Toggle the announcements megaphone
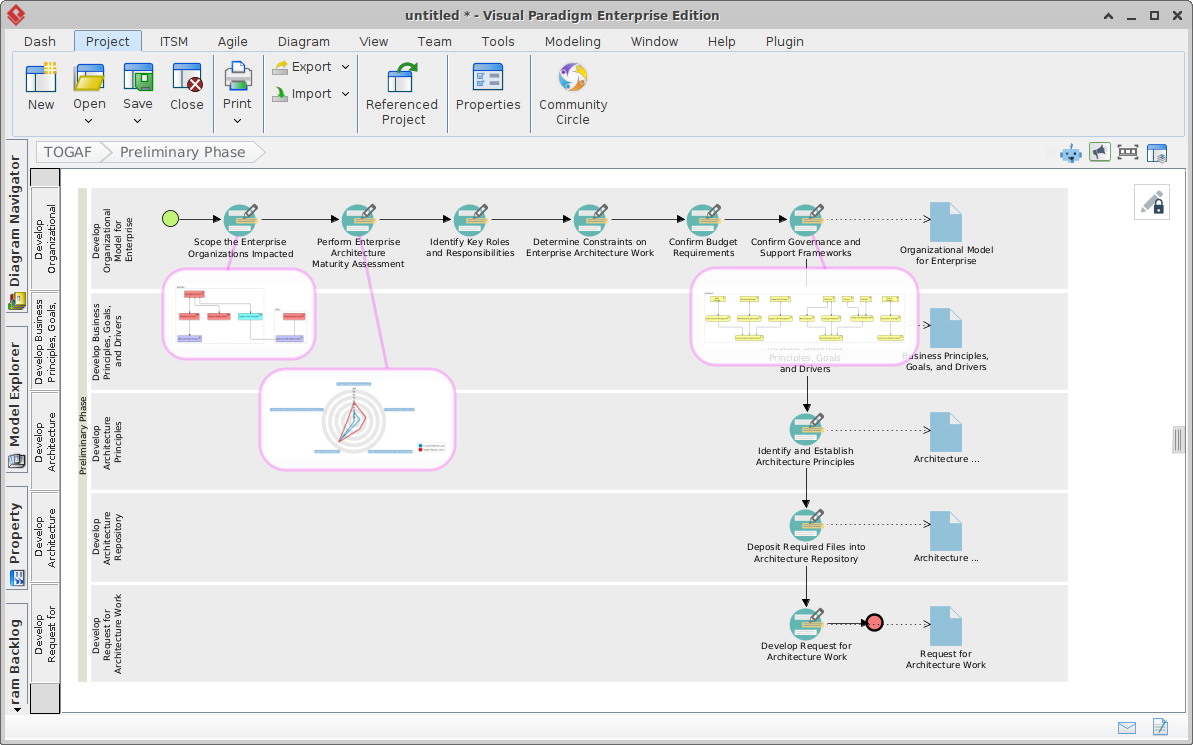 tap(1099, 152)
